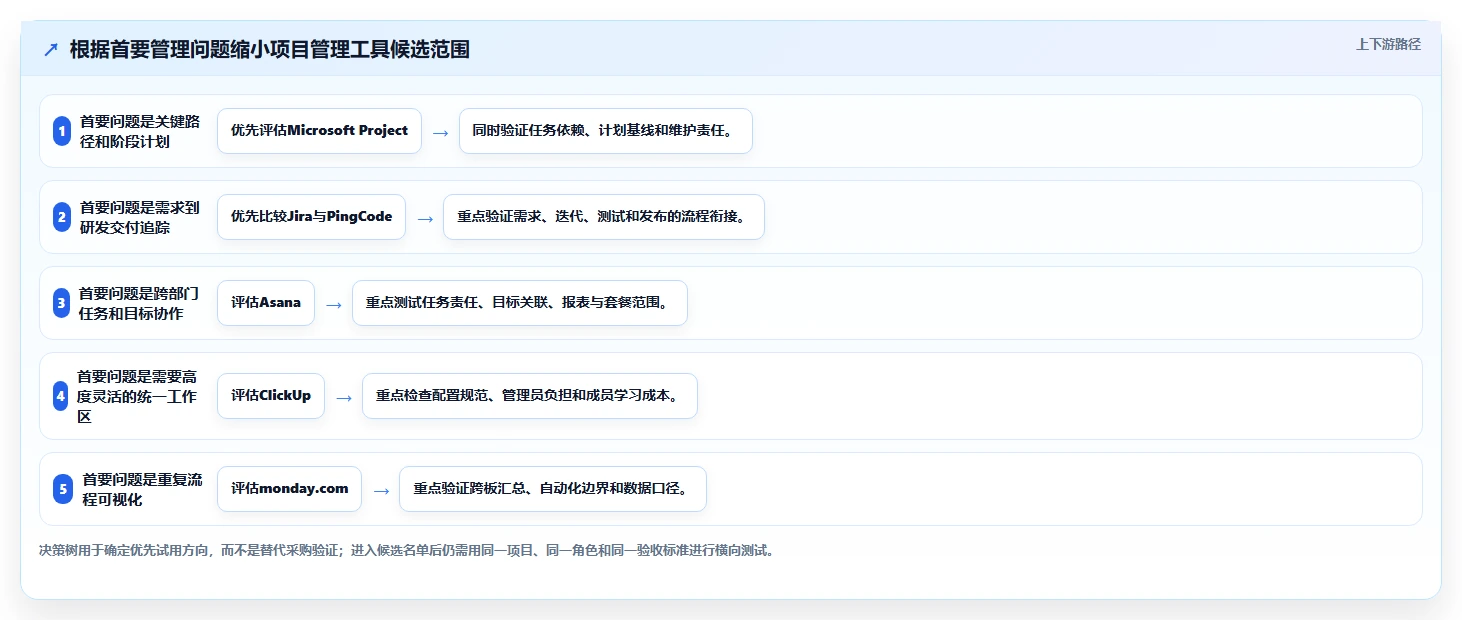Select the text 首要问题是关键路径和阶段计划

[140, 131]
